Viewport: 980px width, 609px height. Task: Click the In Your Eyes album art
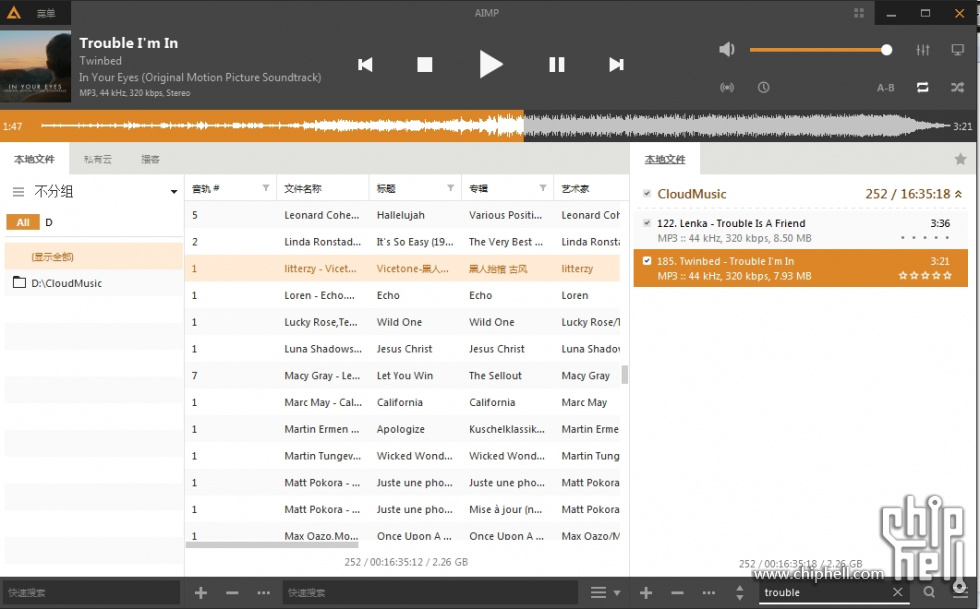click(x=36, y=66)
